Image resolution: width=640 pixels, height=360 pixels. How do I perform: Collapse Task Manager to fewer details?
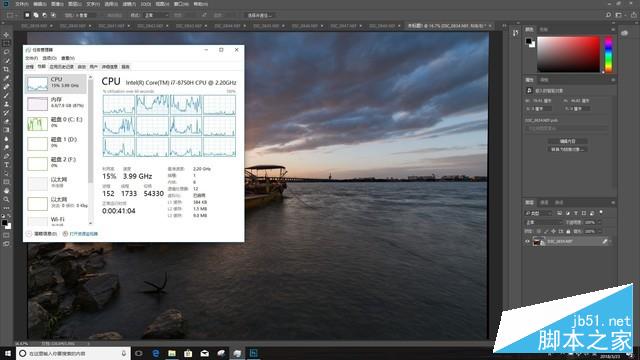pos(42,234)
